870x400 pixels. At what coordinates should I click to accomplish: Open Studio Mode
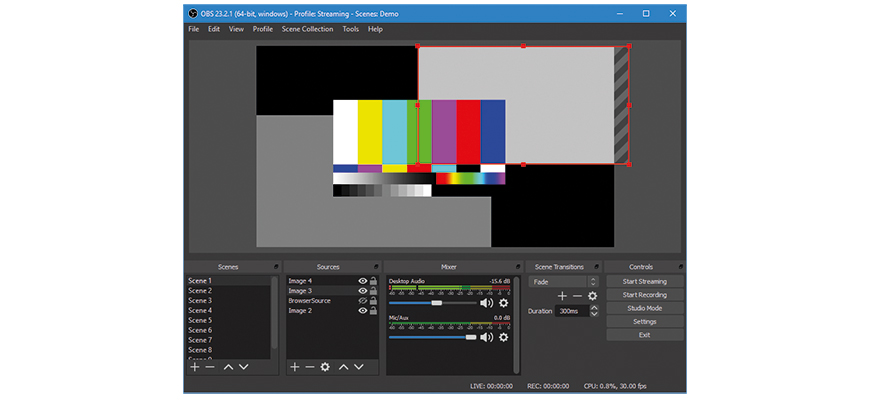click(x=644, y=308)
